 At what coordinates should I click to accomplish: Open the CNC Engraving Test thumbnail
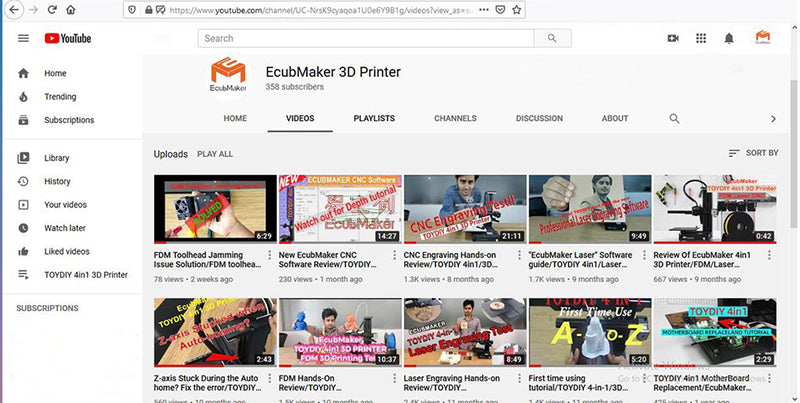coord(465,209)
